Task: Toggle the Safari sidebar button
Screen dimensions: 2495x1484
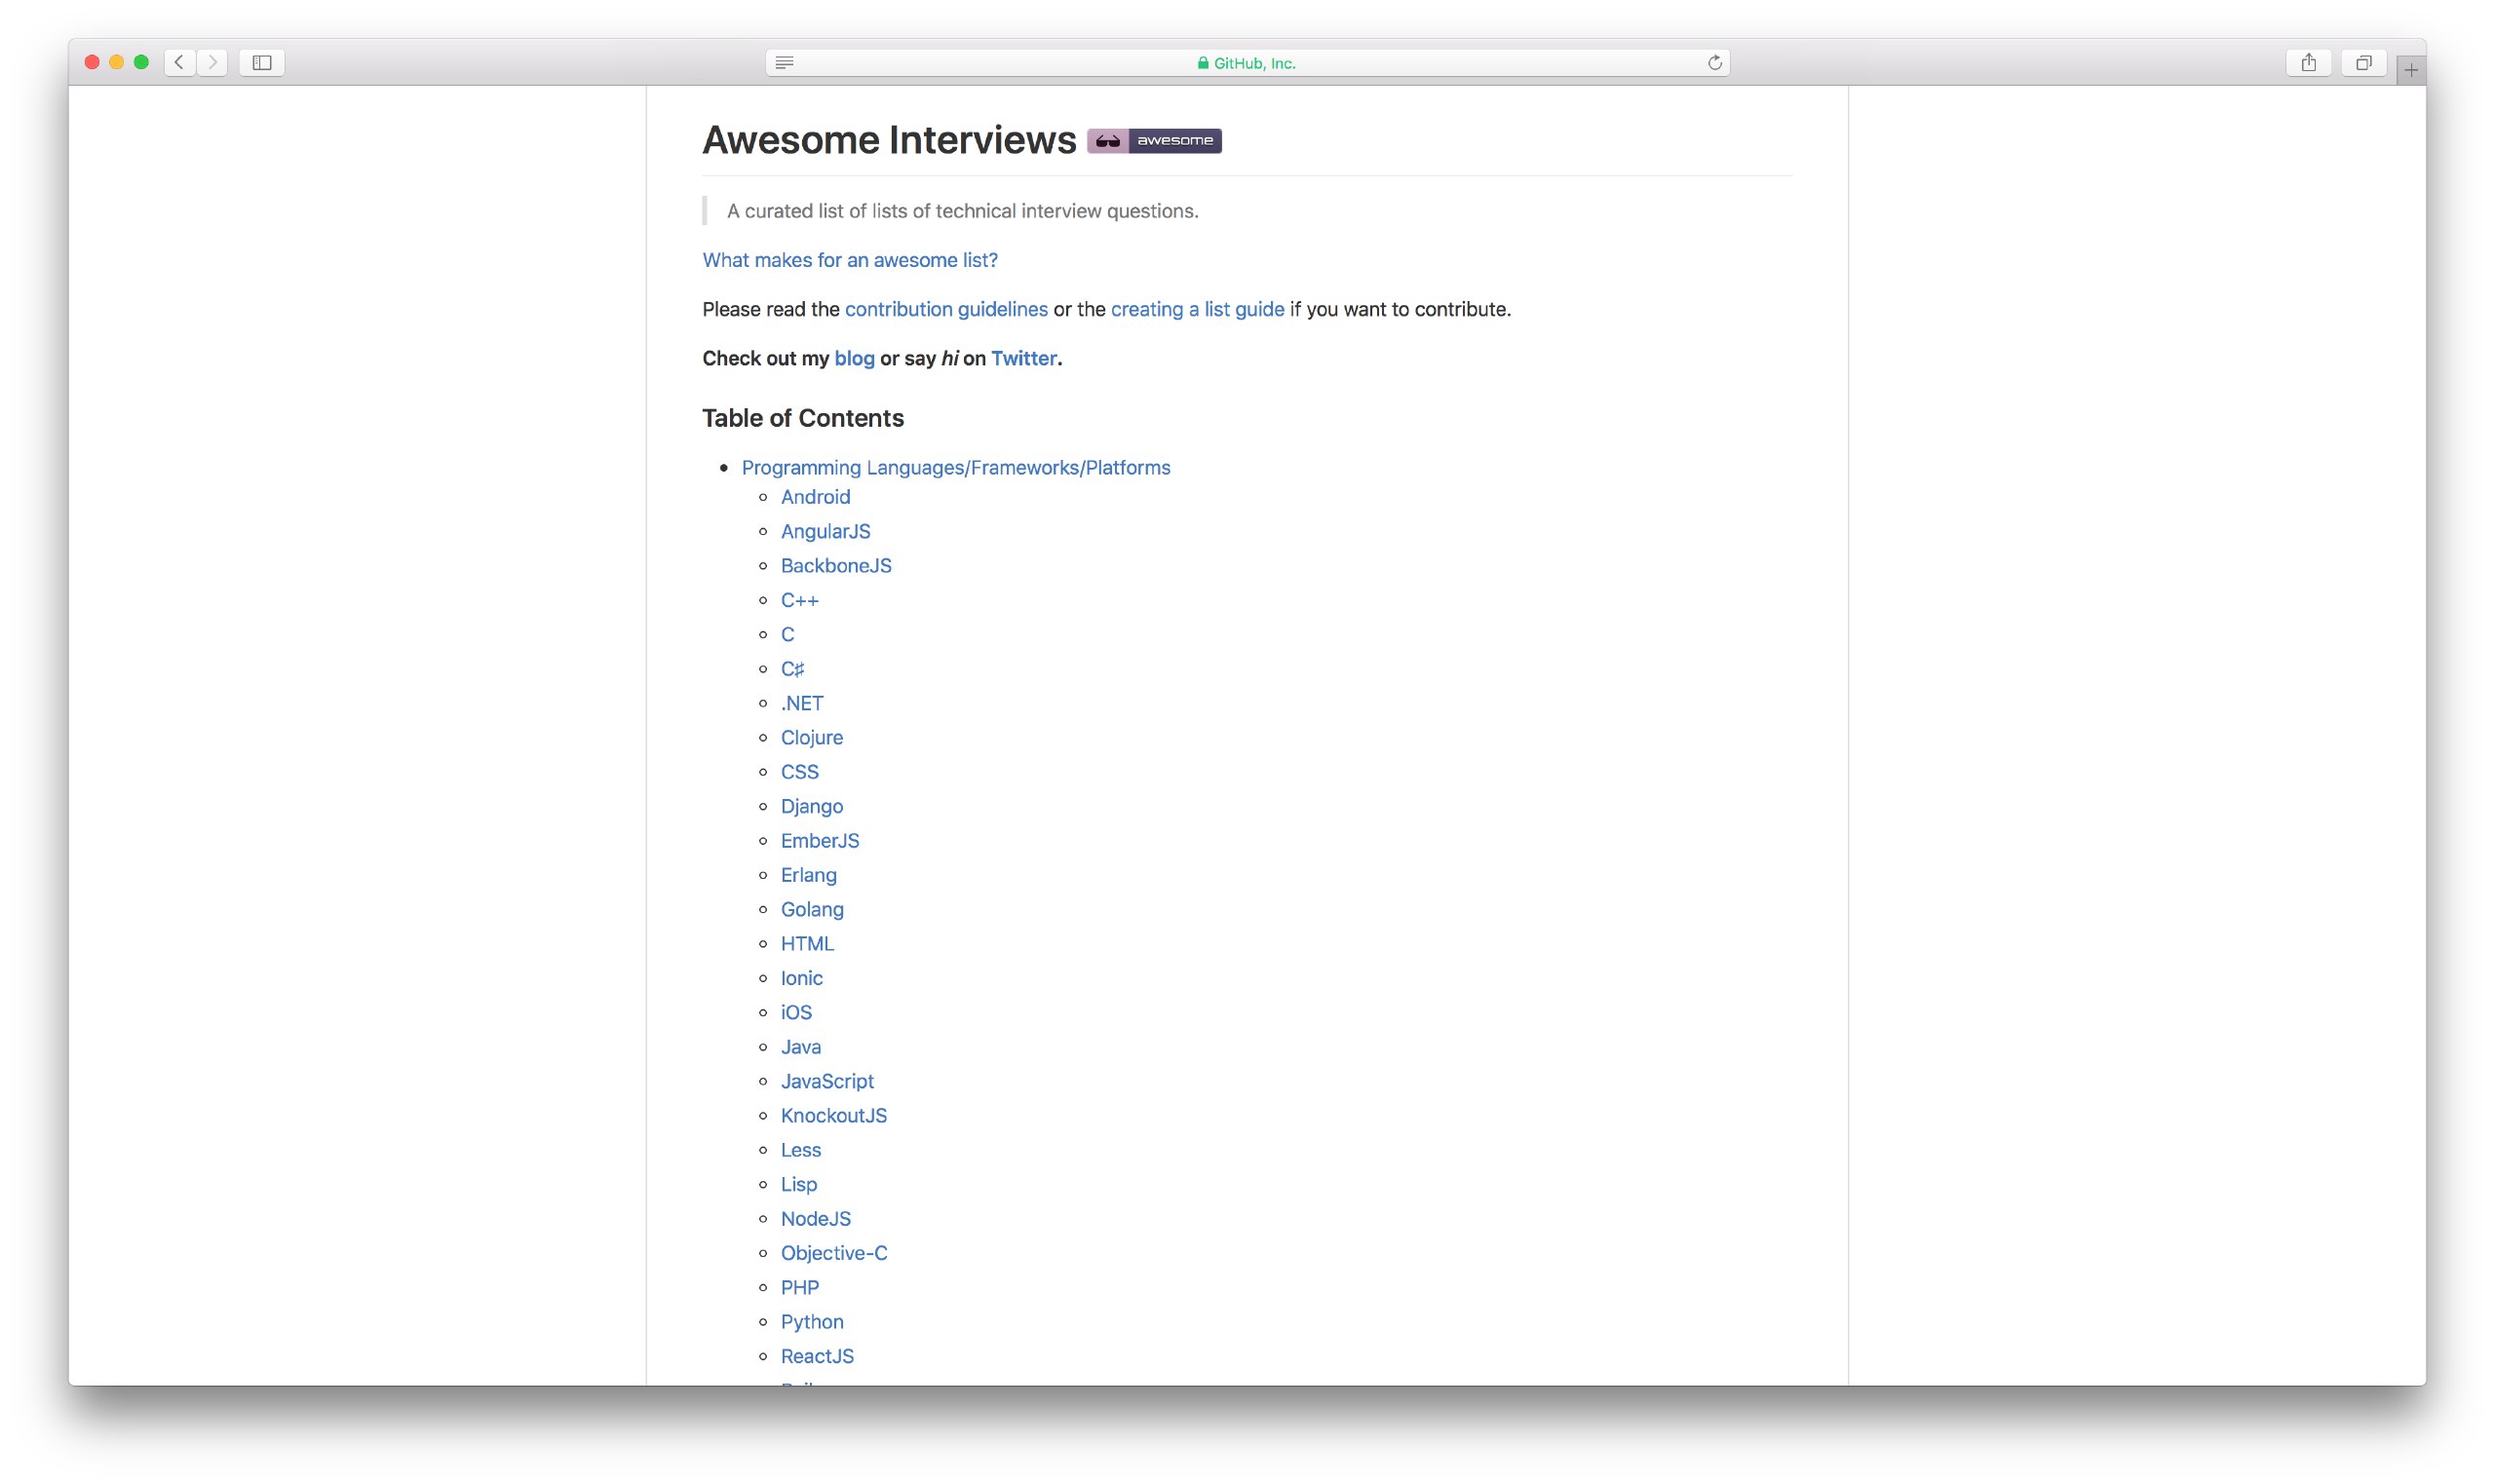Action: tap(262, 62)
